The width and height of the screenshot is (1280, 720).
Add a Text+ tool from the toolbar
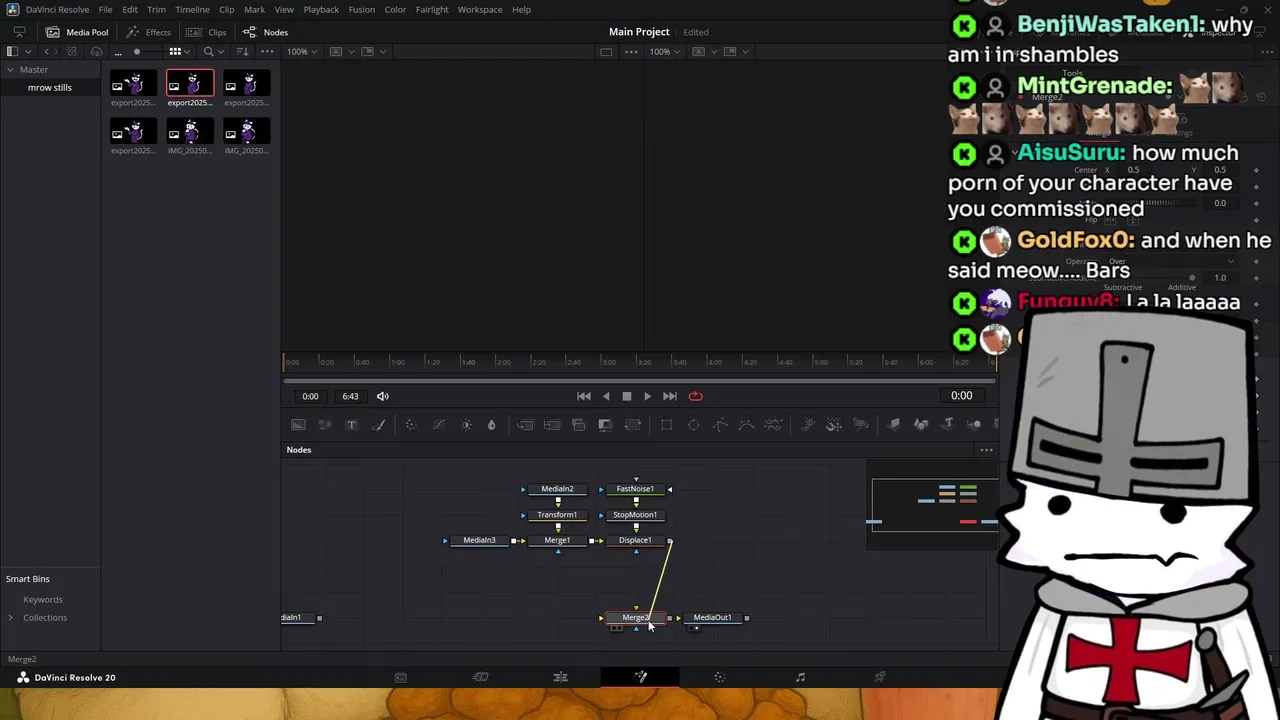[351, 425]
